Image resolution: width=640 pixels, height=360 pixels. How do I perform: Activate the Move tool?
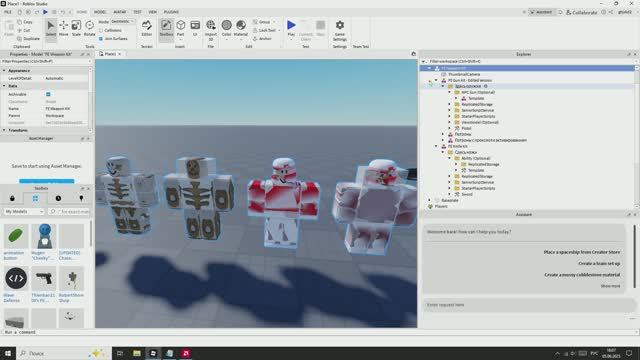(x=64, y=28)
